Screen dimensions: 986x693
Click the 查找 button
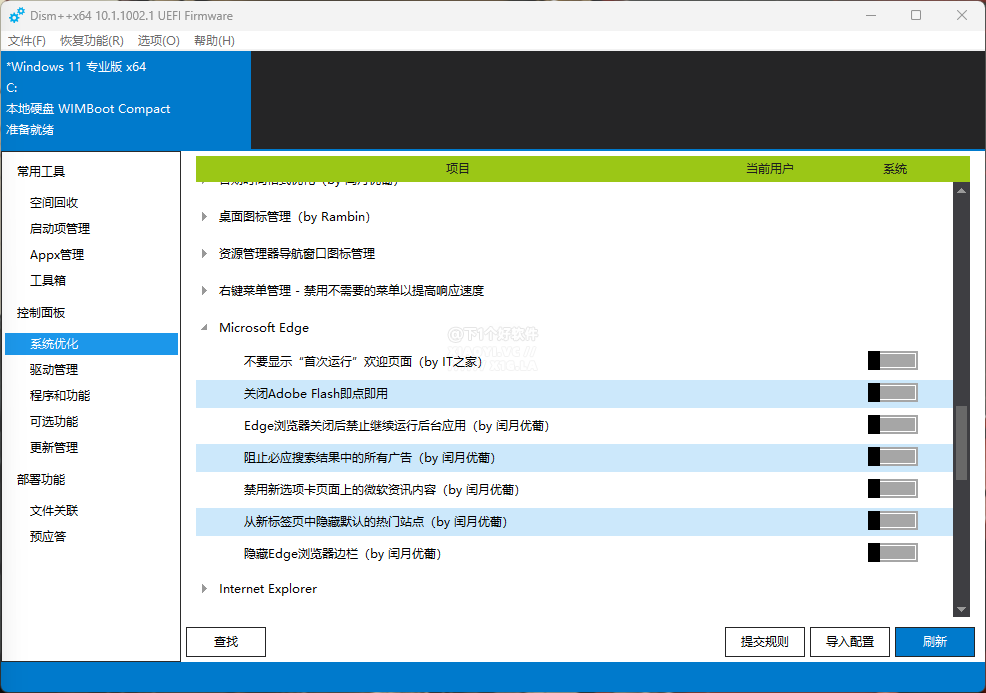(x=226, y=641)
